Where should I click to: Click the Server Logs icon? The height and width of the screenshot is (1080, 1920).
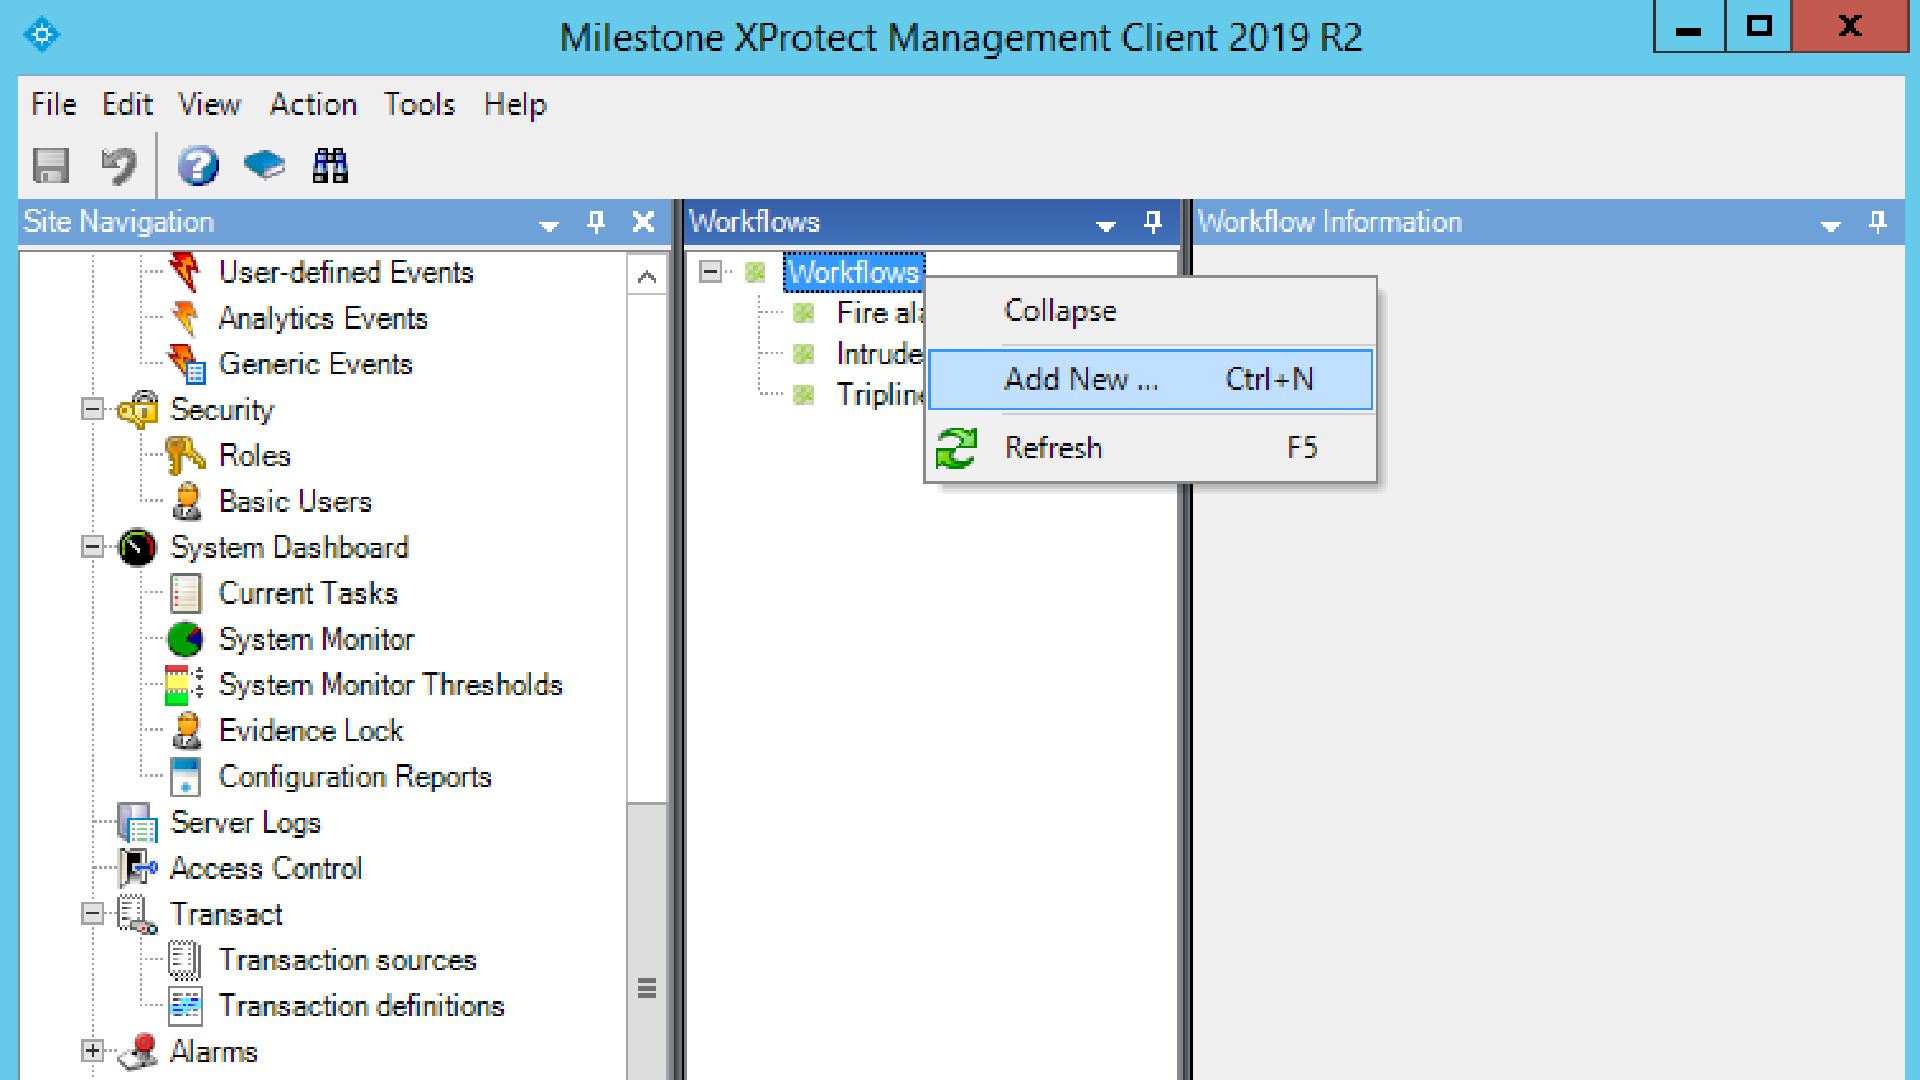138,823
